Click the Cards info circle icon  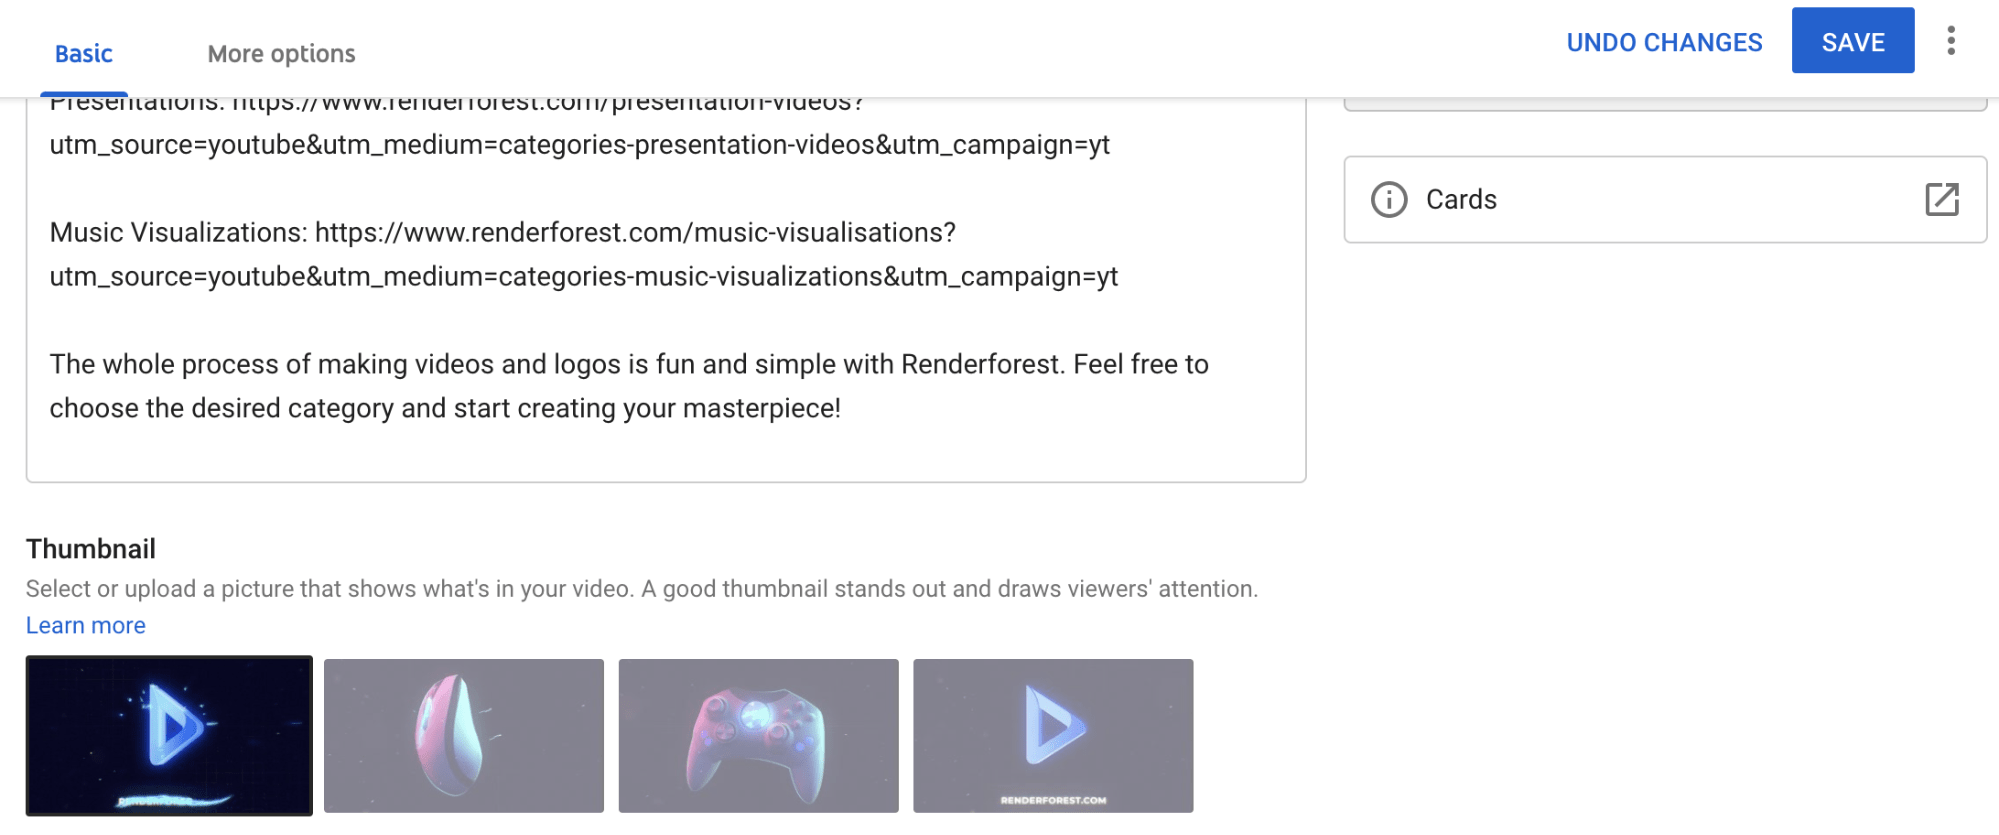(1389, 200)
